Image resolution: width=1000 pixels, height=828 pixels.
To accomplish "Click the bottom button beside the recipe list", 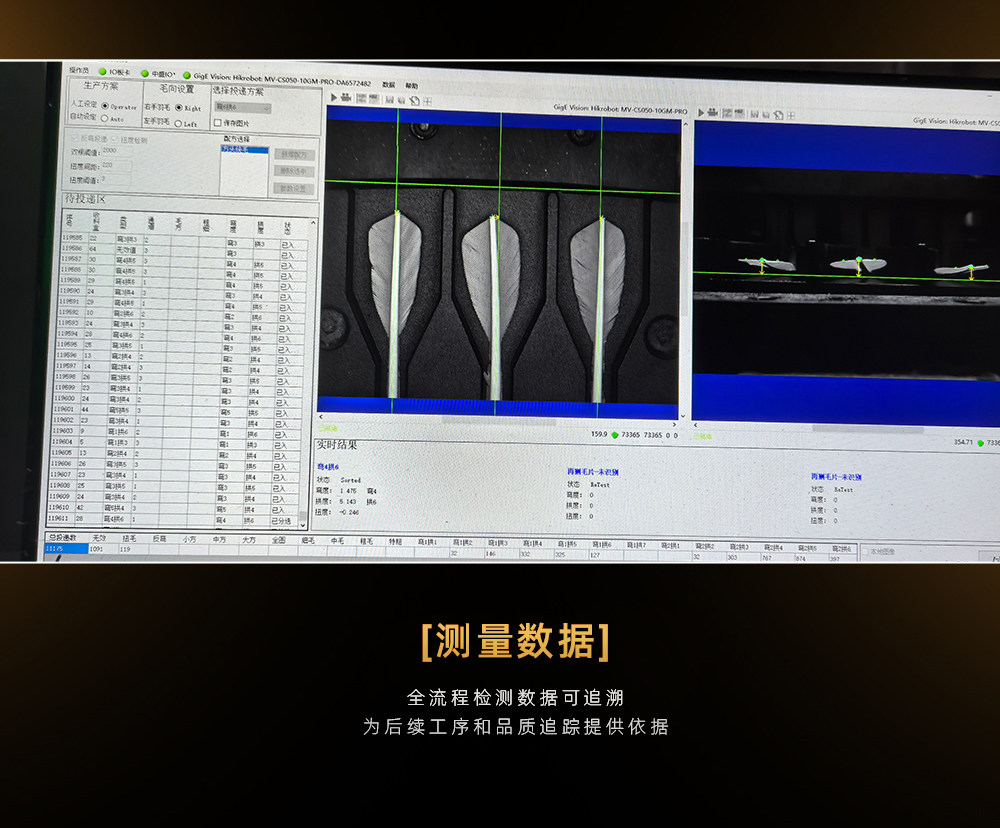I will pos(293,188).
